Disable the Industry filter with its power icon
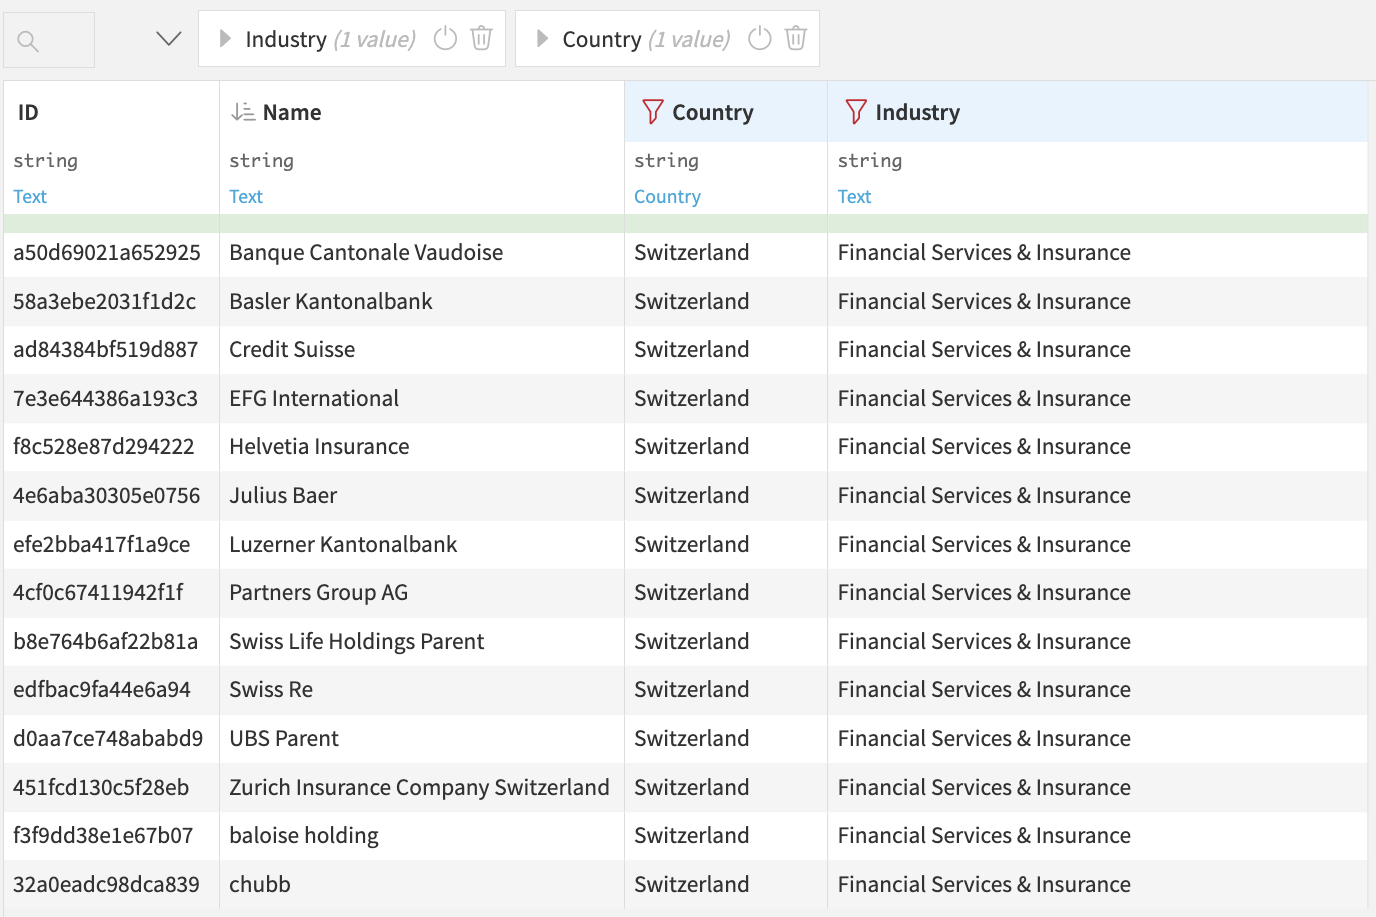Image resolution: width=1376 pixels, height=917 pixels. pos(444,38)
